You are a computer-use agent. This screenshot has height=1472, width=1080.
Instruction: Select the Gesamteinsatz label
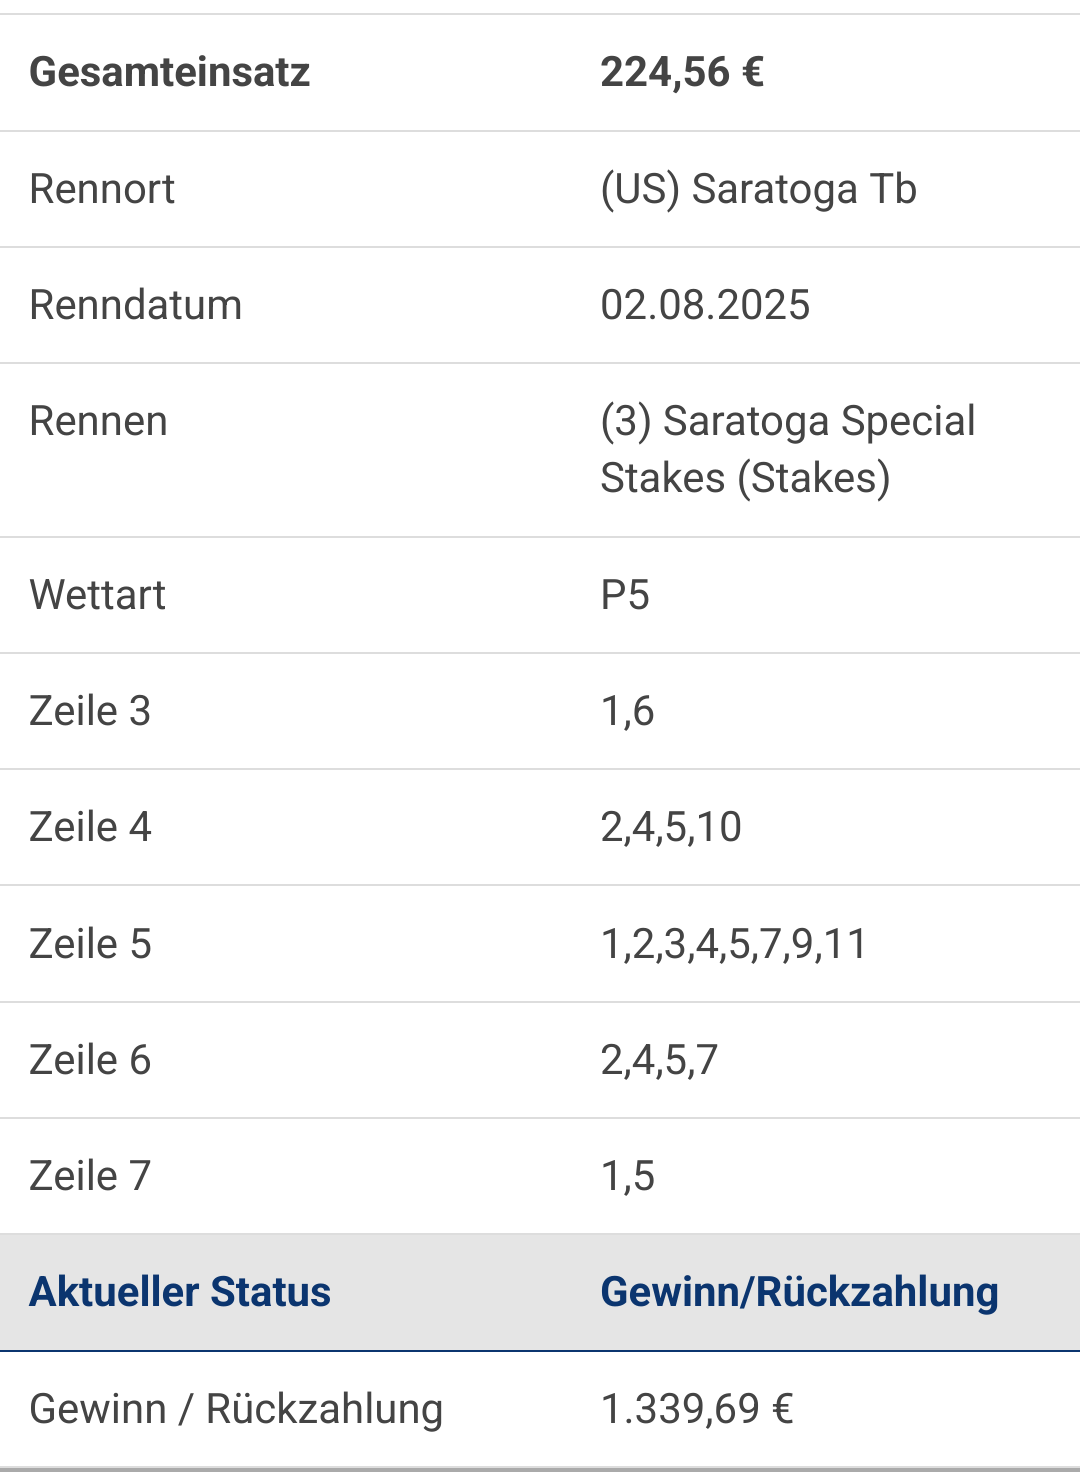pyautogui.click(x=170, y=72)
